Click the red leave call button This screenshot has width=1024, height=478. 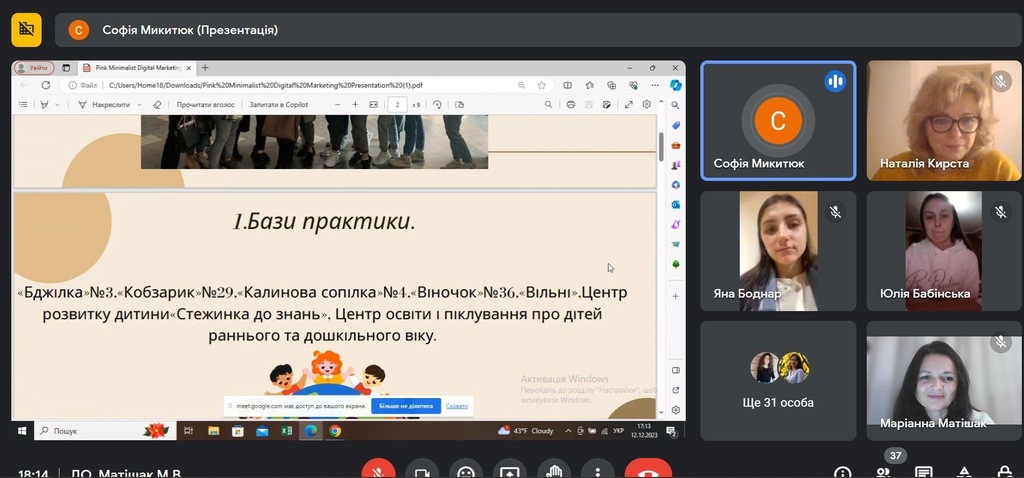pos(648,471)
